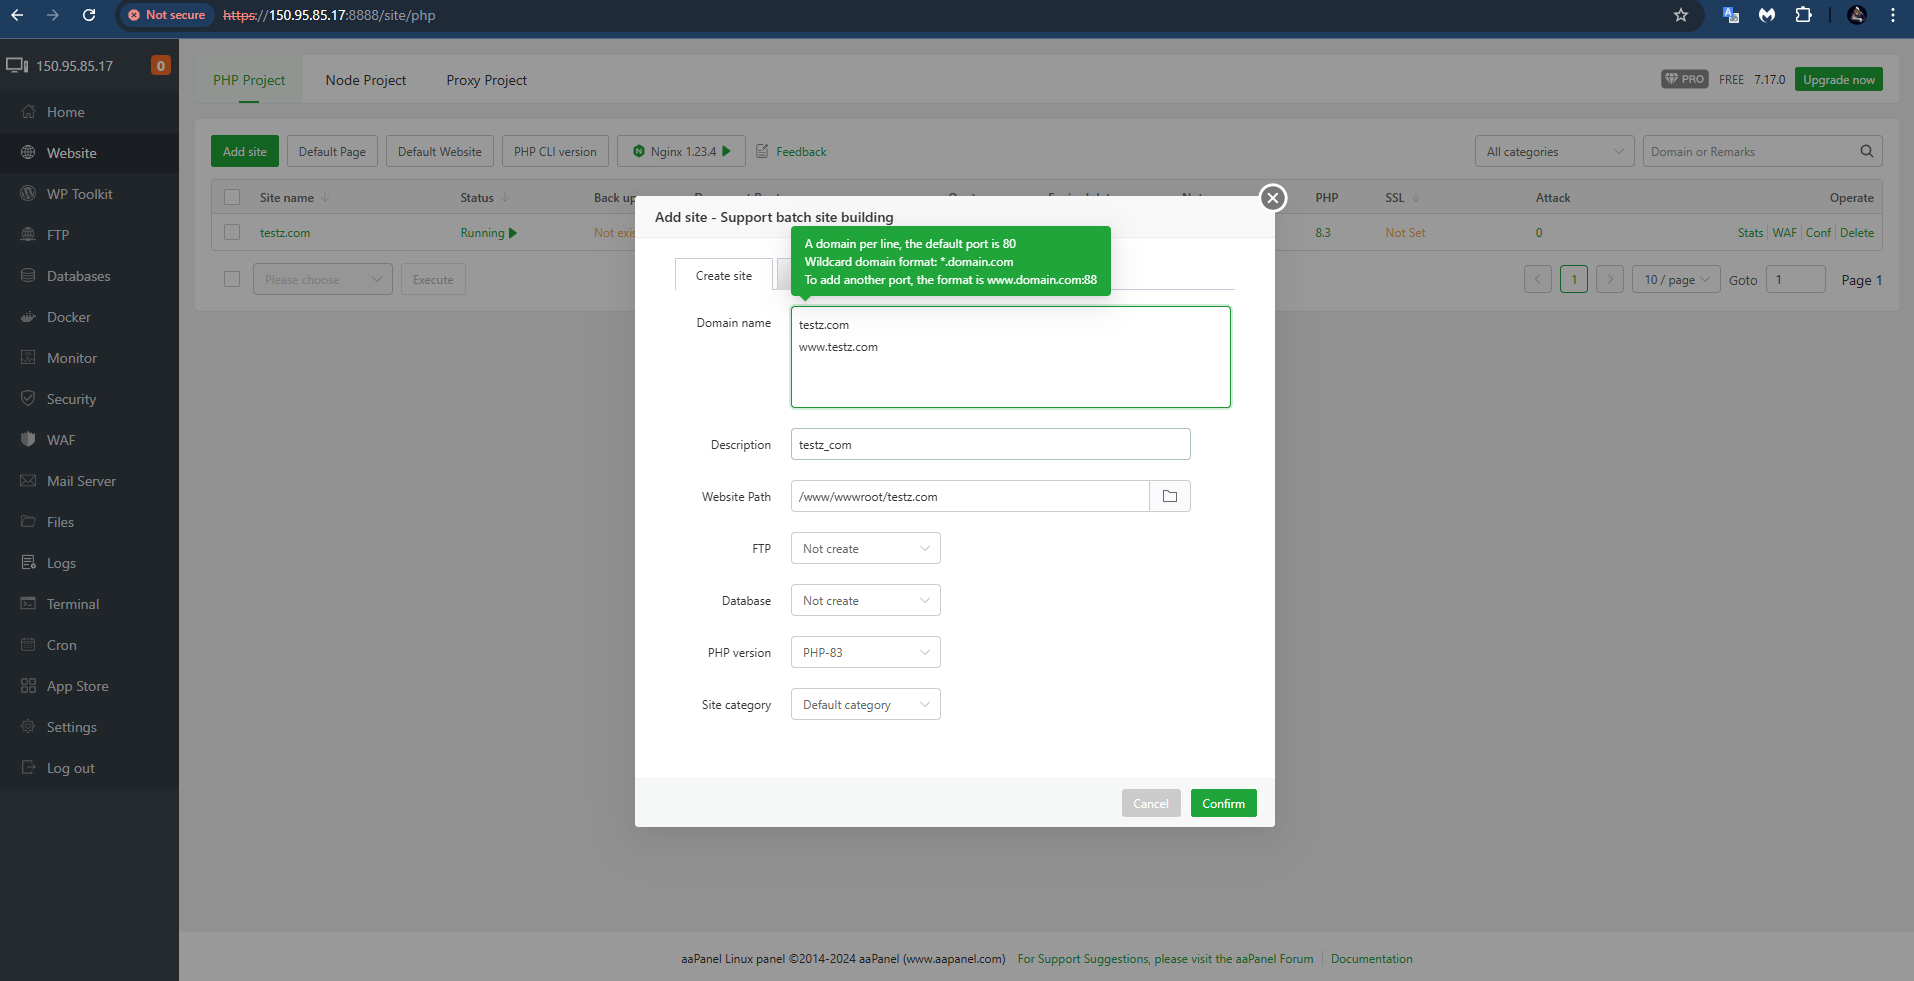This screenshot has width=1914, height=981.
Task: Click the Home sidebar icon
Action: pos(28,112)
